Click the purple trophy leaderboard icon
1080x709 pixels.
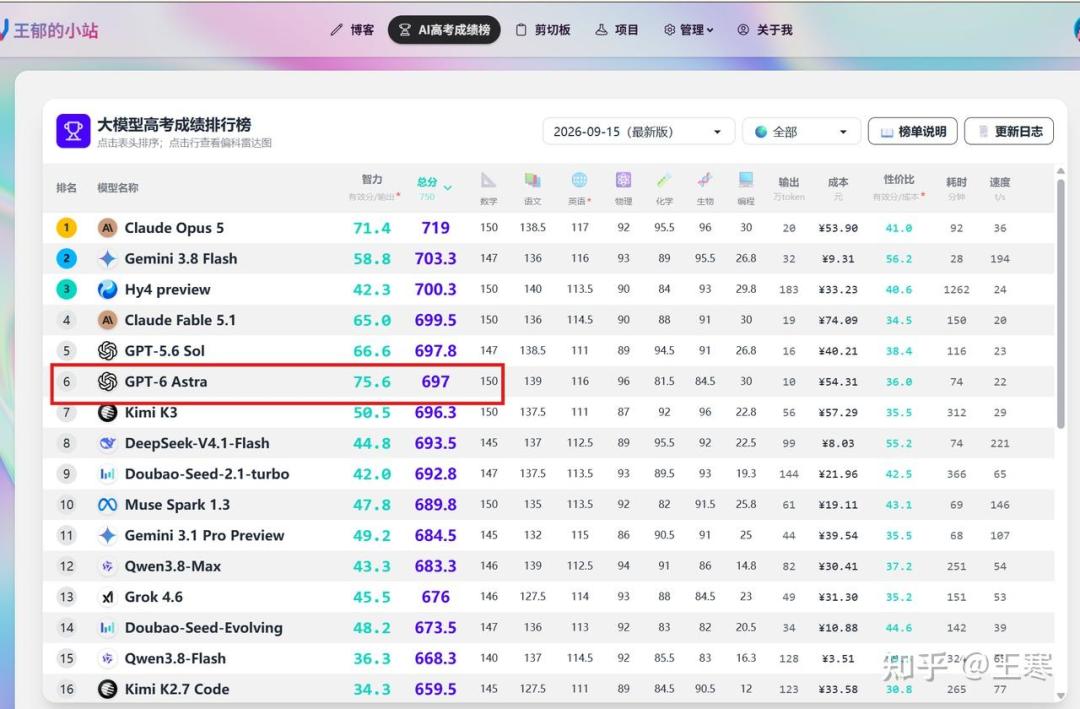[x=73, y=131]
